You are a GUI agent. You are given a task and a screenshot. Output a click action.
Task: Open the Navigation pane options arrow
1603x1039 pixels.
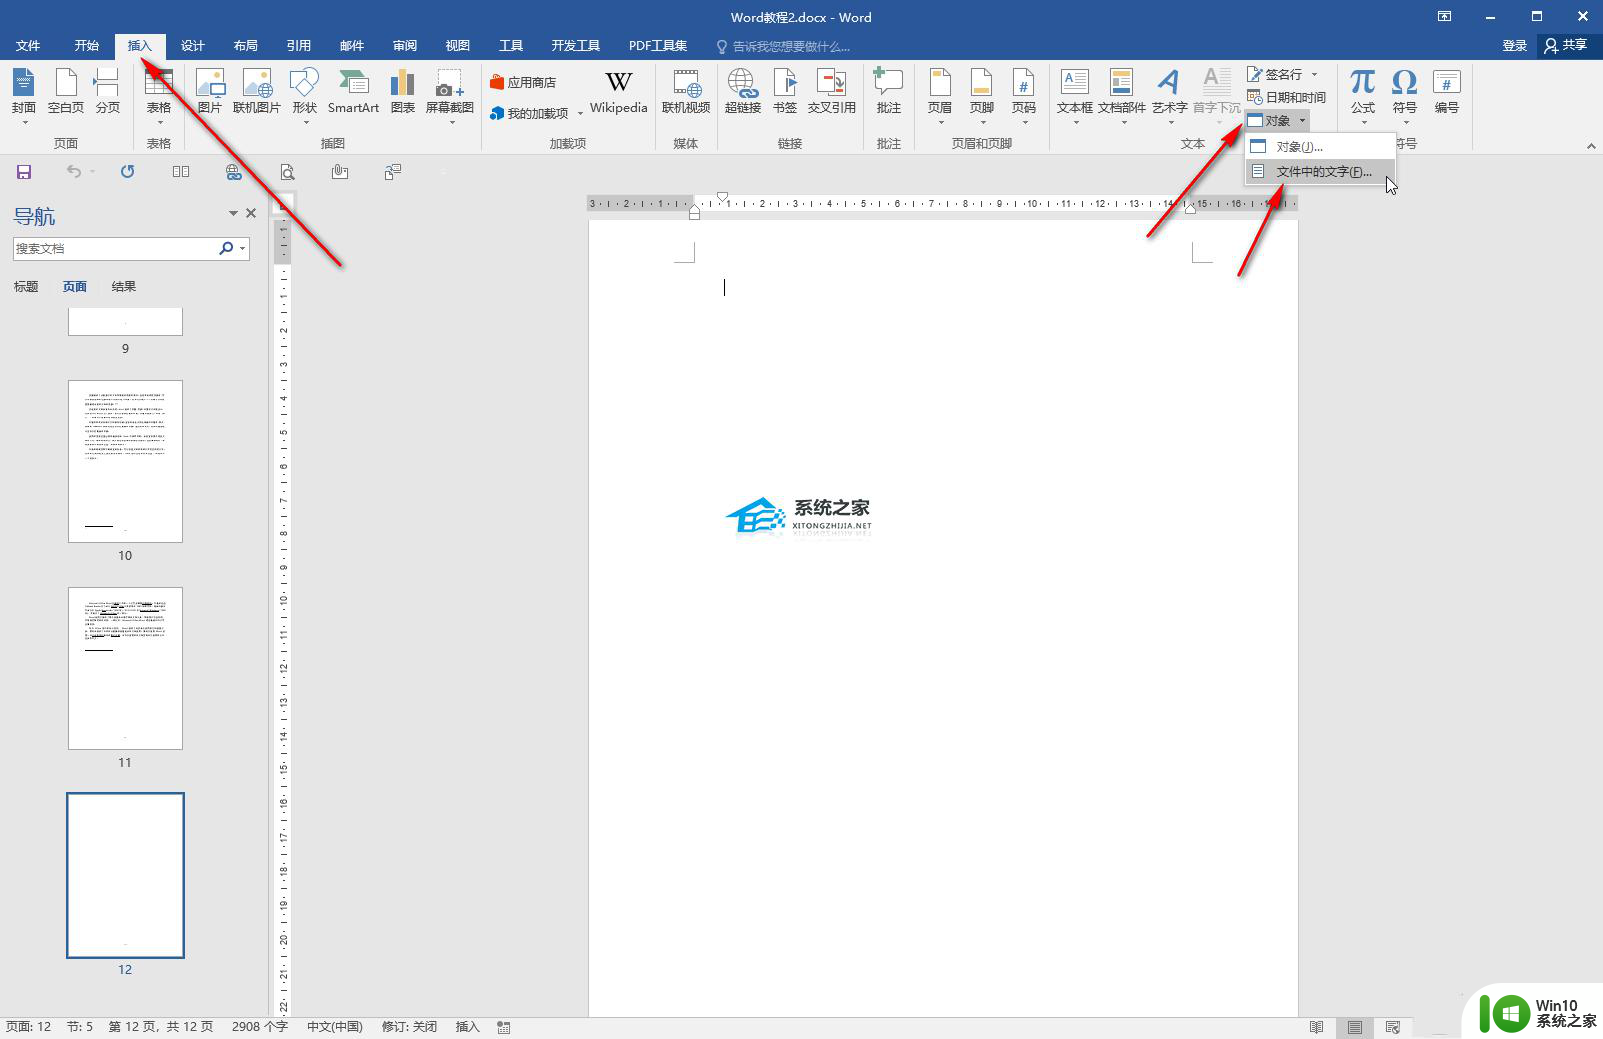(x=233, y=213)
